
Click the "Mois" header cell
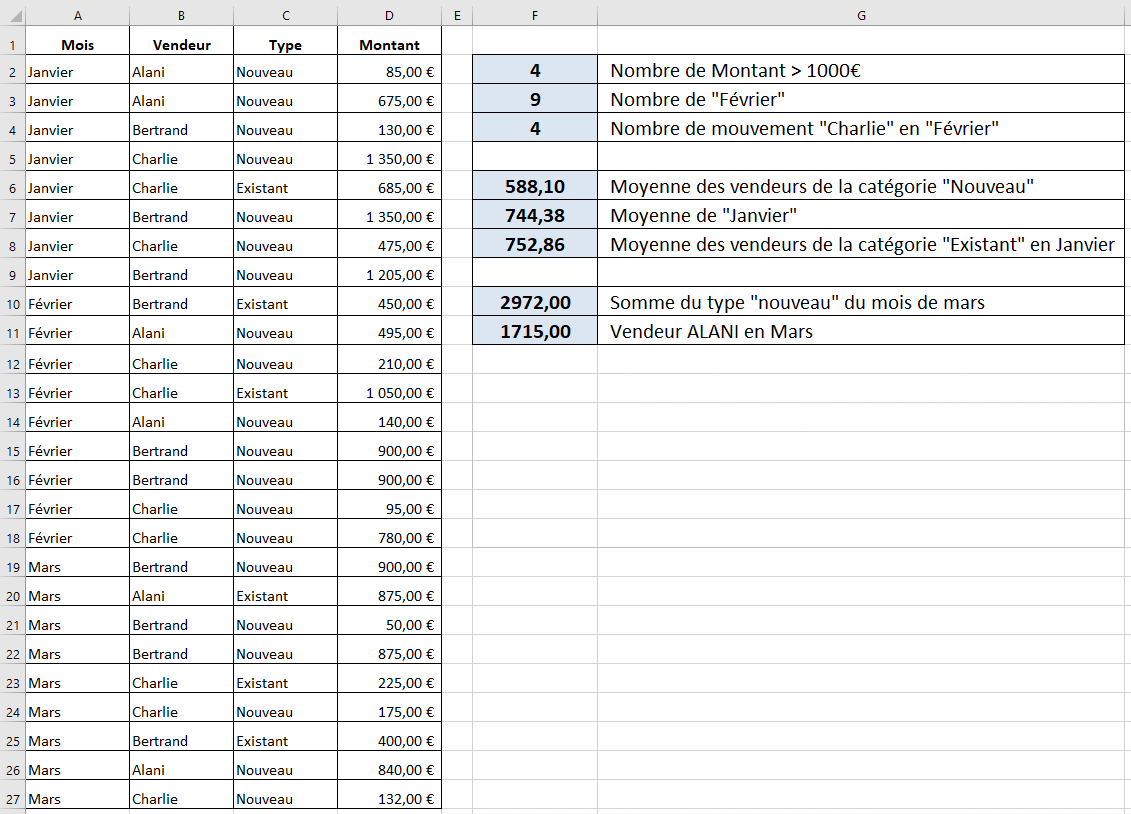[77, 45]
